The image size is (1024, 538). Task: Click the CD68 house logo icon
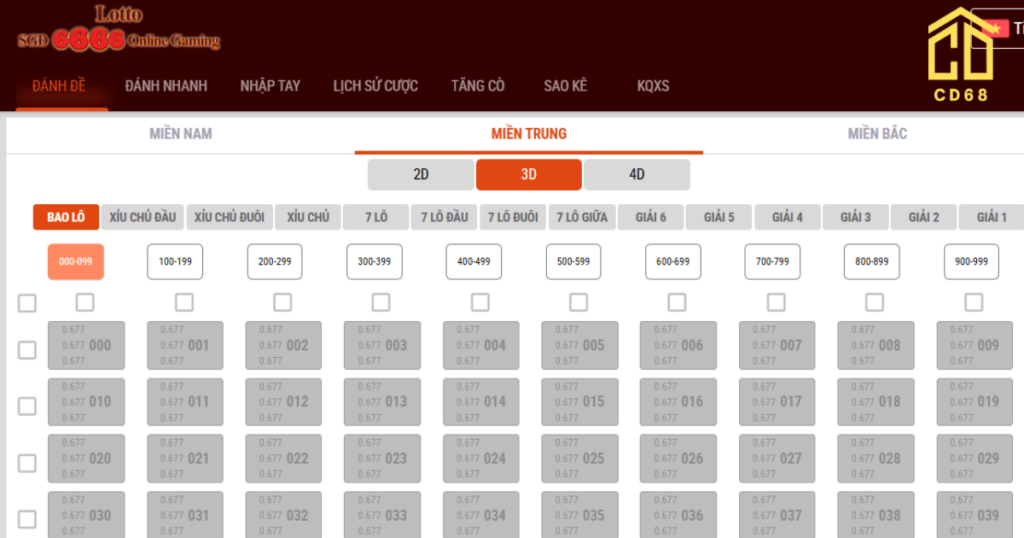click(959, 50)
